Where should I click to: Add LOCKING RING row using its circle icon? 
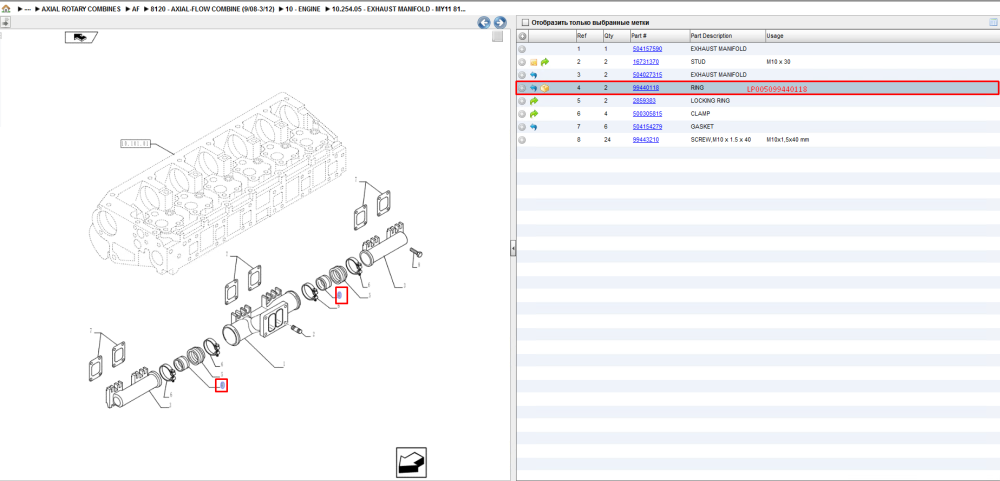coord(522,101)
